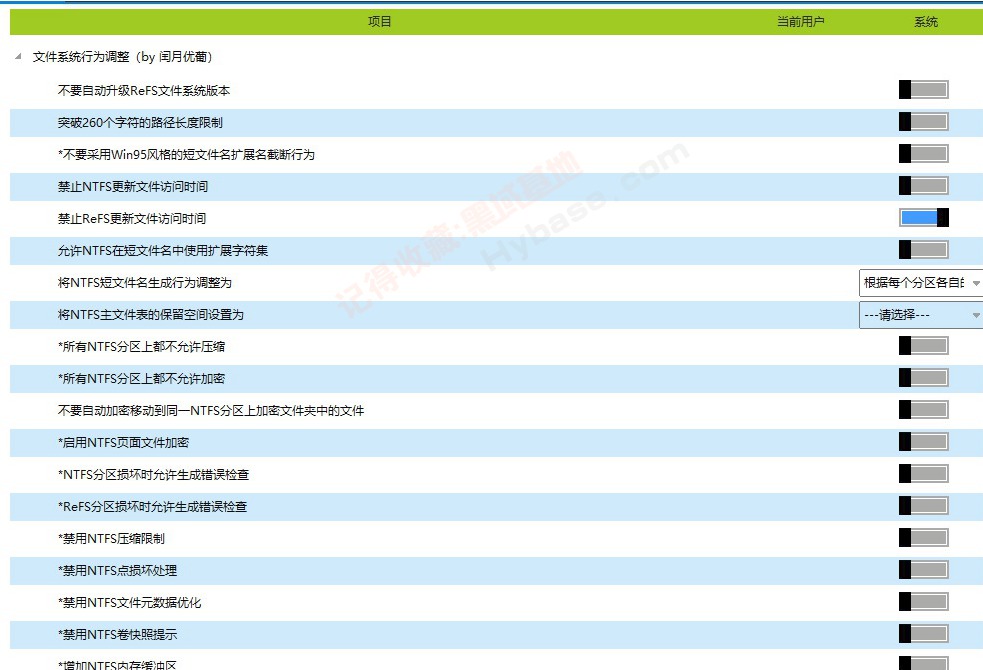Select row text 突破260个字符的路径长度限制
The height and width of the screenshot is (670, 983).
point(140,123)
